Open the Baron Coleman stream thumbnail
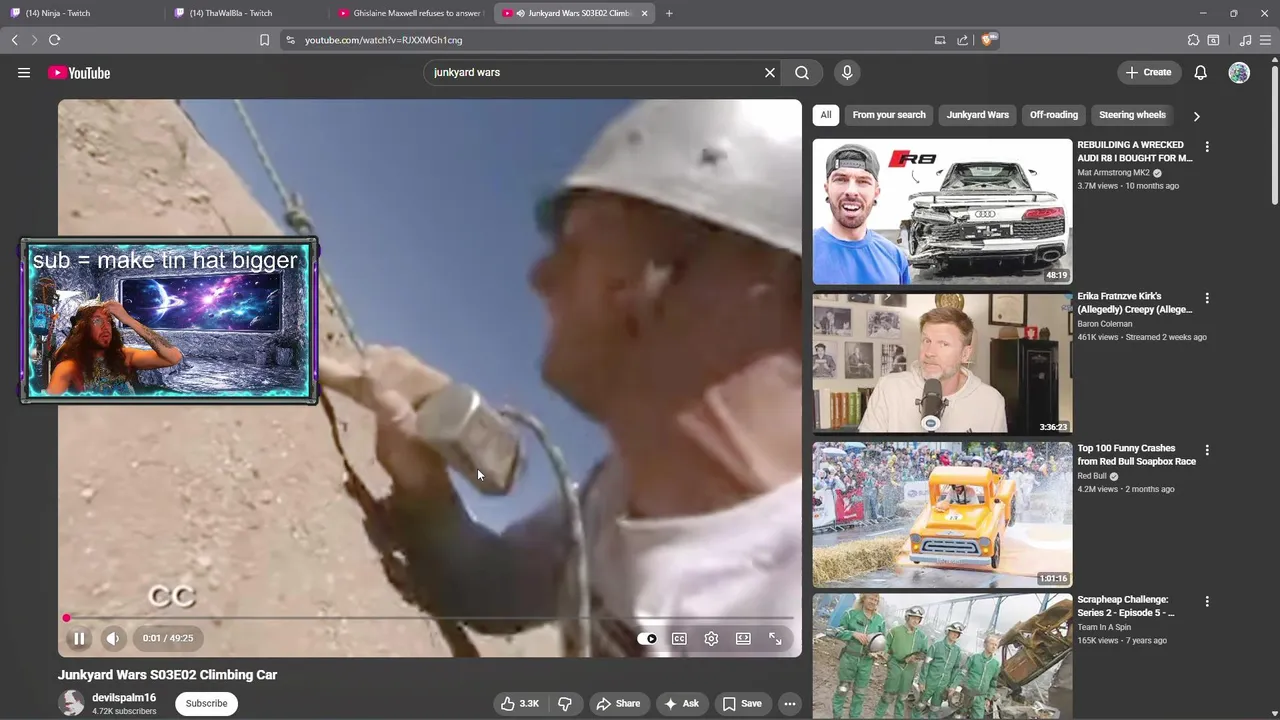The height and width of the screenshot is (720, 1280). pos(942,363)
